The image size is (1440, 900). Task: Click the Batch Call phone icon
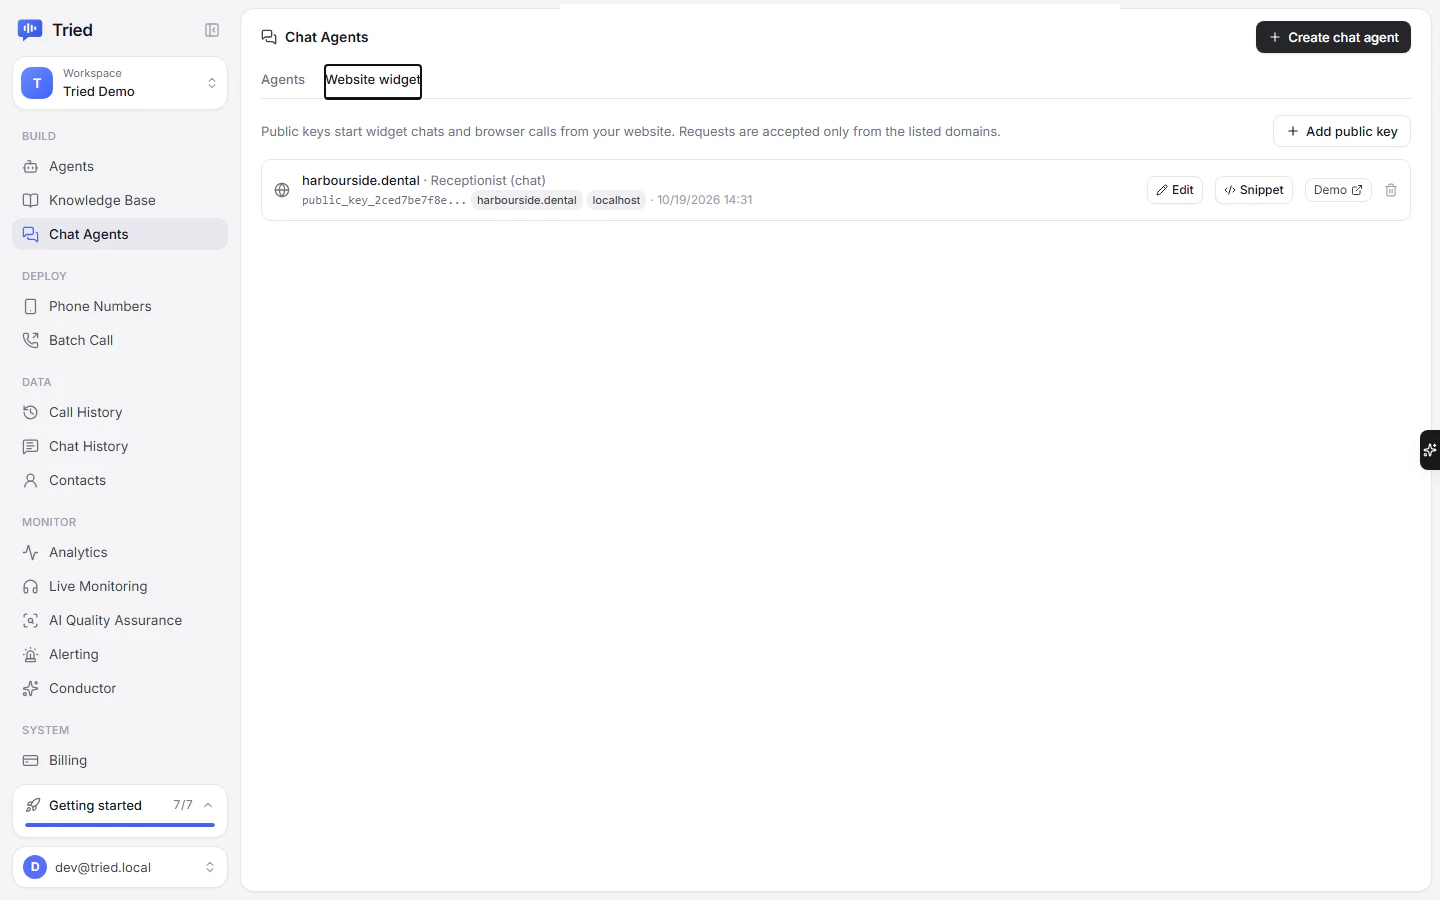point(31,341)
